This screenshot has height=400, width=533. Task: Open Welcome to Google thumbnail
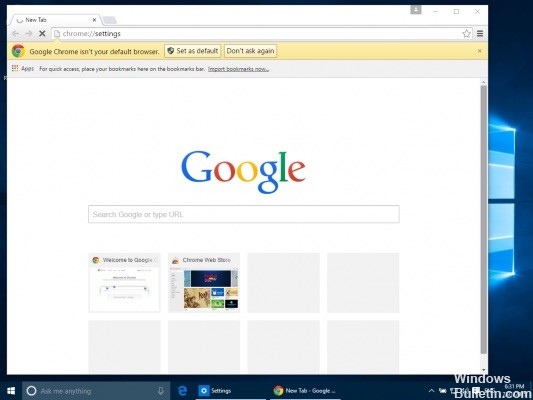(124, 282)
